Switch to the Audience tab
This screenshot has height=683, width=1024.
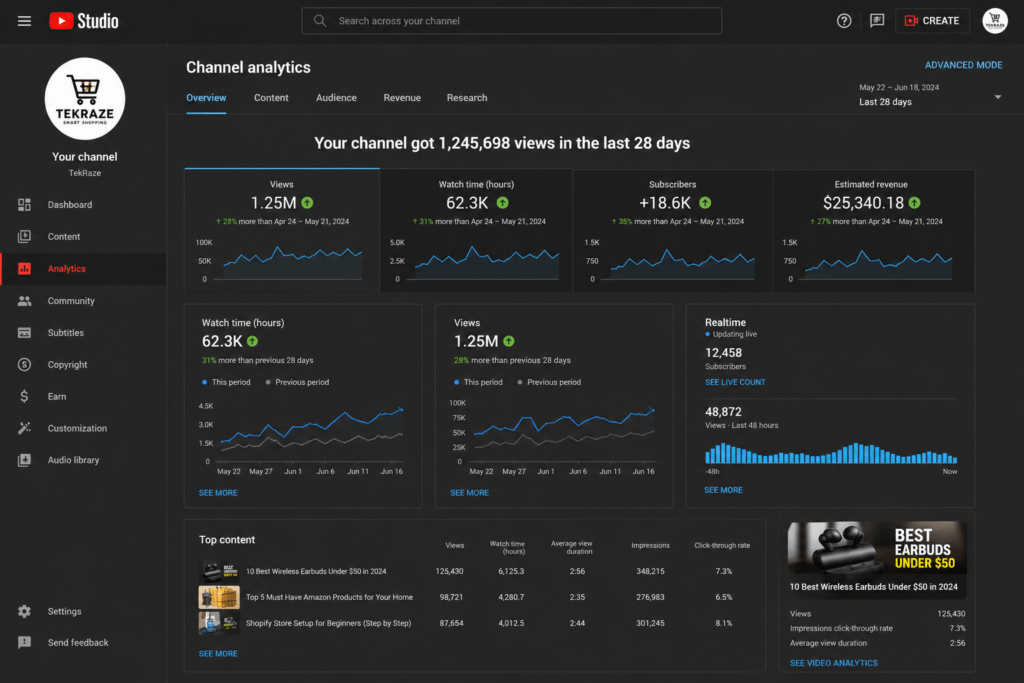click(x=336, y=98)
